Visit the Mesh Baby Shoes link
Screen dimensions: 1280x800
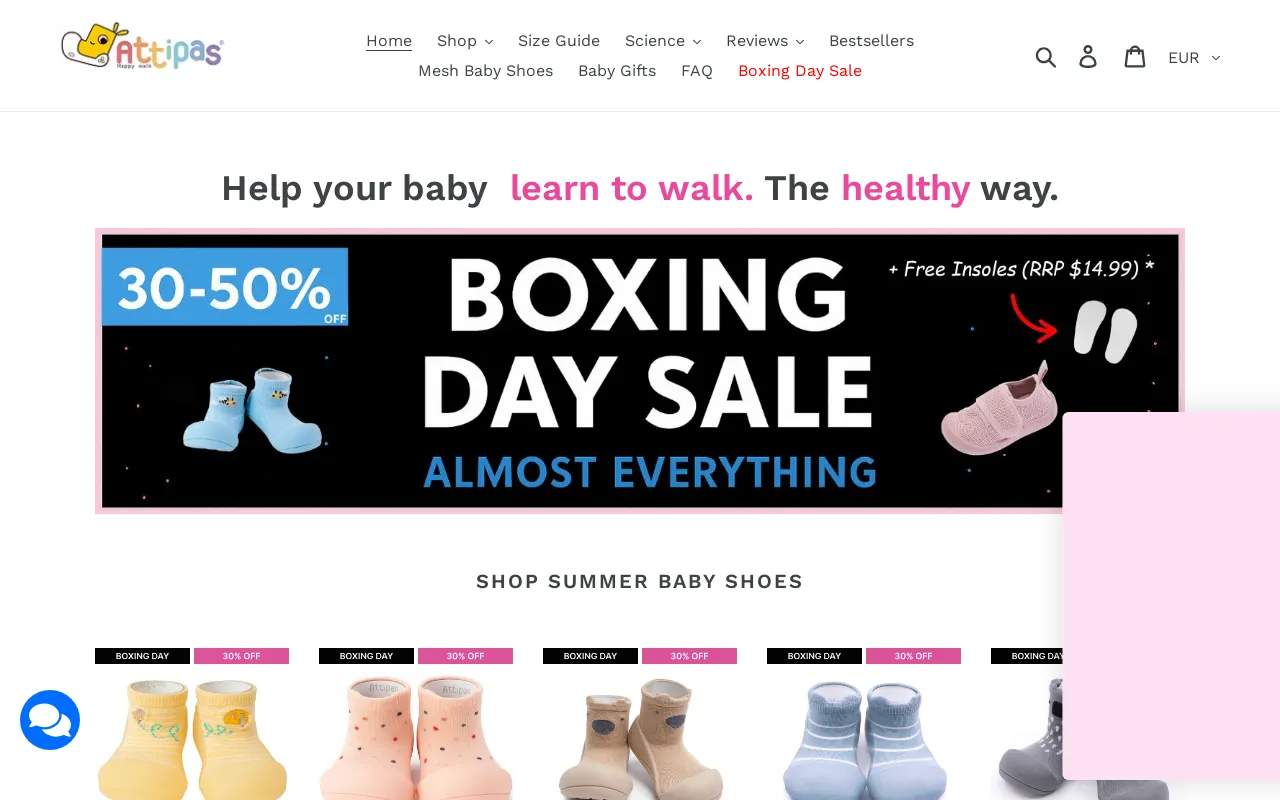click(485, 71)
